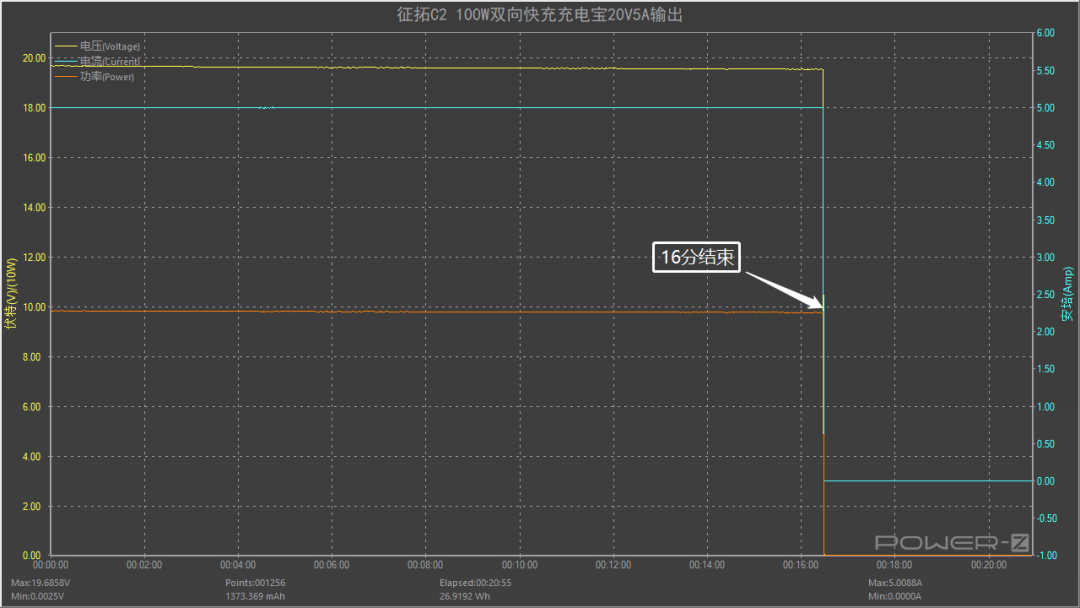Click the 1373.369 mAh capacity value
Image resolution: width=1080 pixels, height=608 pixels.
[255, 596]
